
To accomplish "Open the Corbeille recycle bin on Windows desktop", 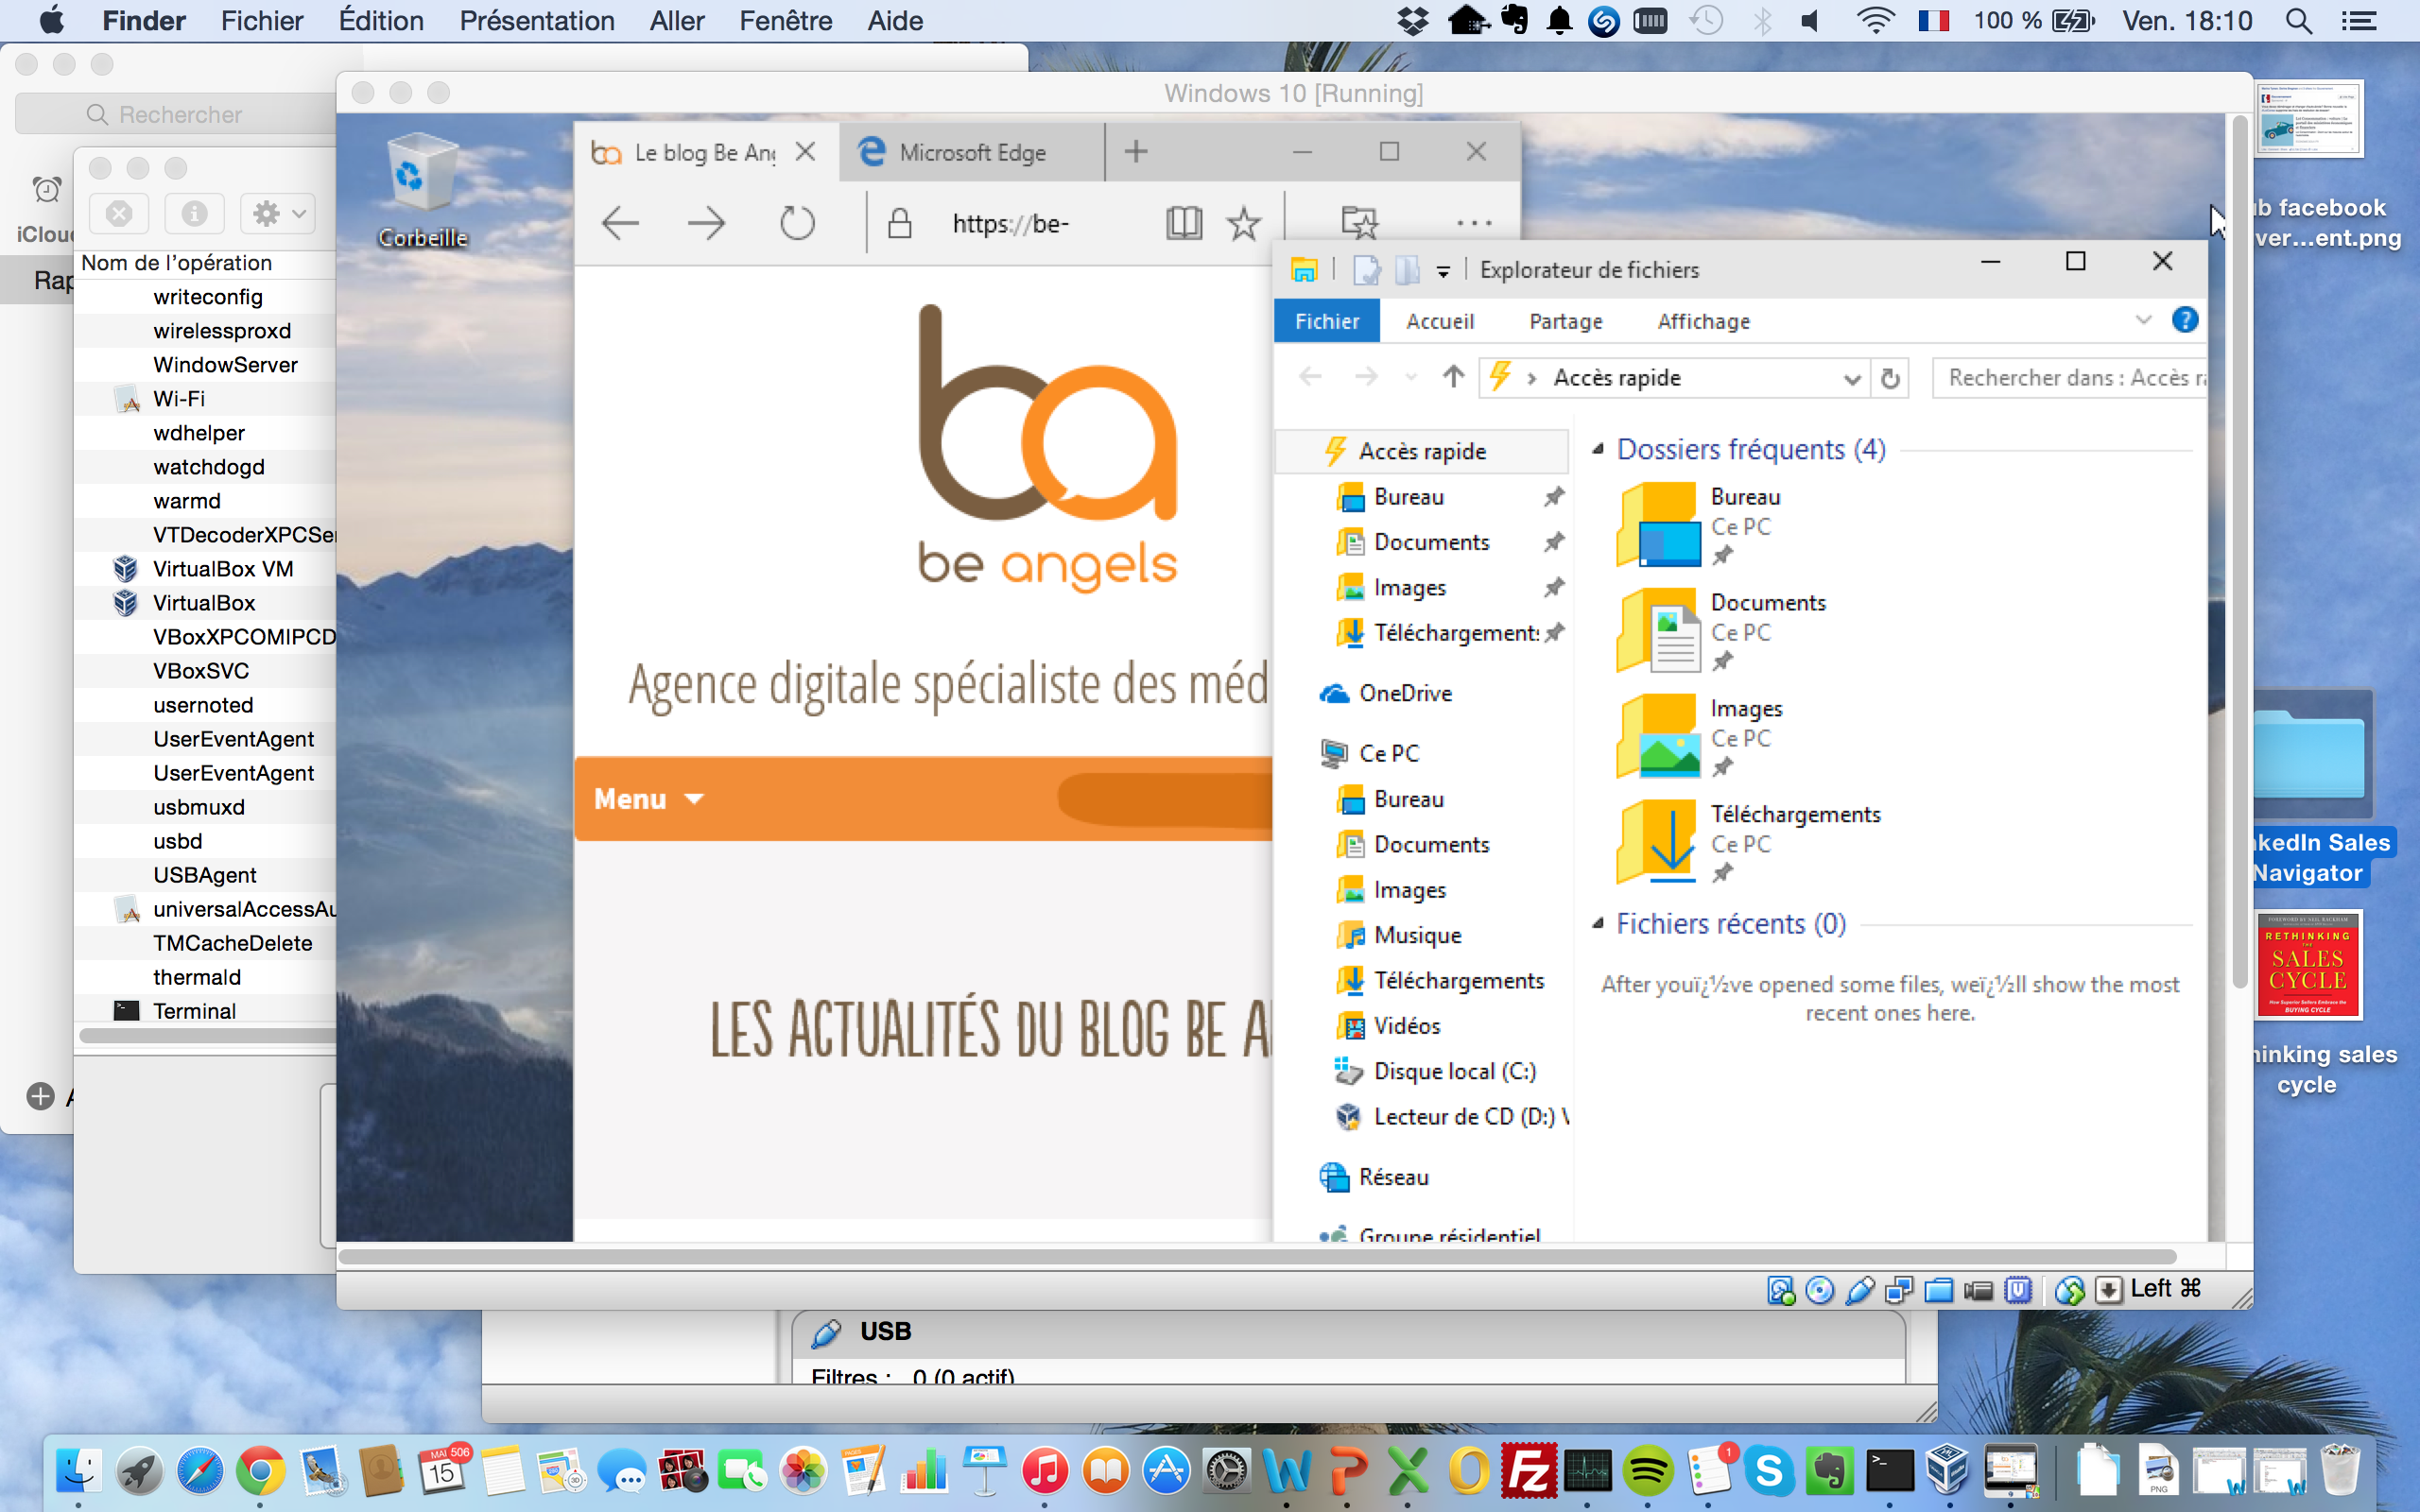I will 423,189.
